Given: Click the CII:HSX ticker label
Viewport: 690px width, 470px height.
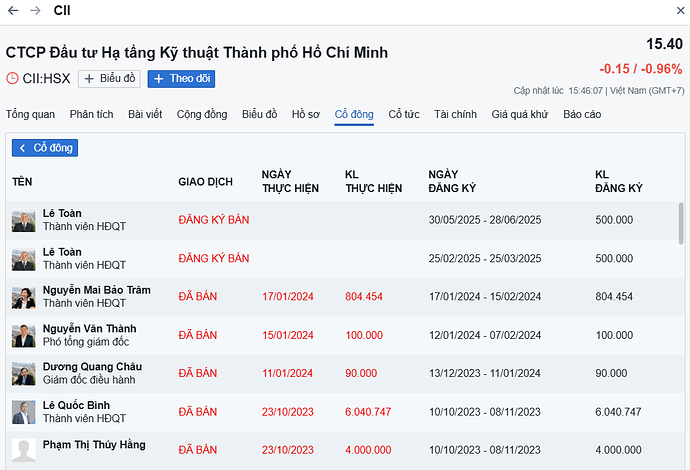Looking at the screenshot, I should [46, 79].
